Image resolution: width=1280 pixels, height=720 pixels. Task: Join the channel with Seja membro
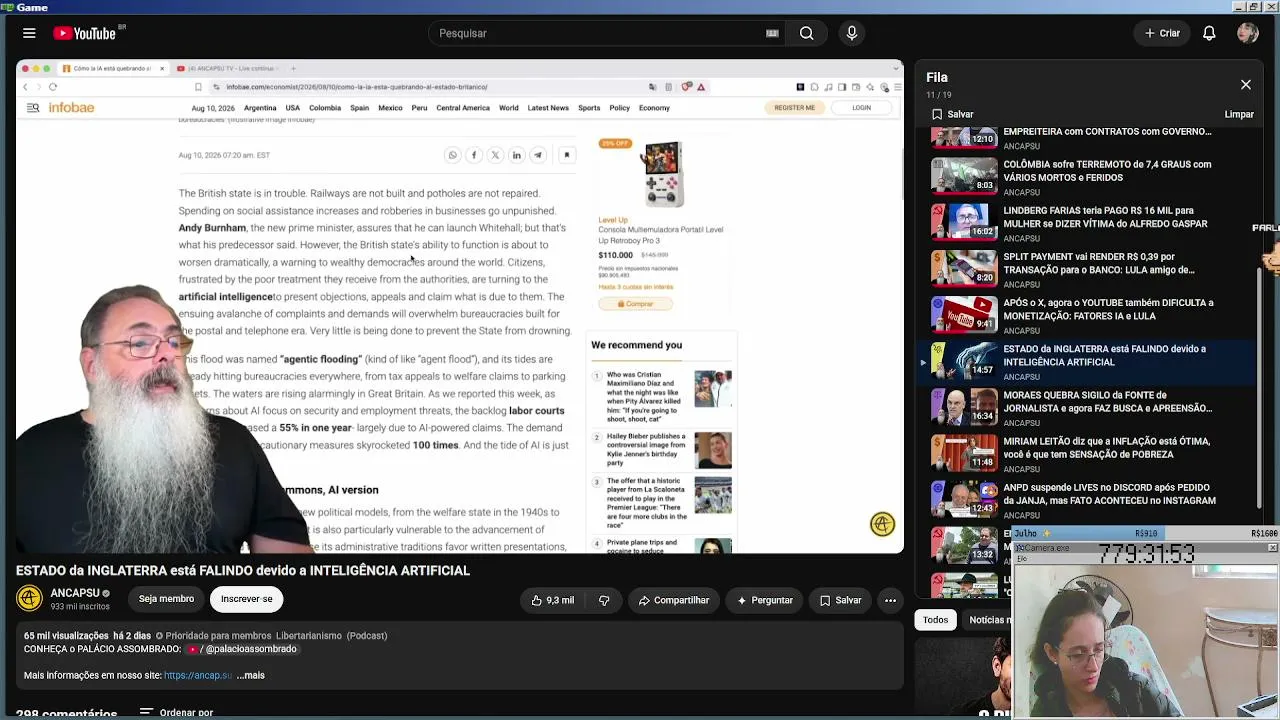coord(166,599)
